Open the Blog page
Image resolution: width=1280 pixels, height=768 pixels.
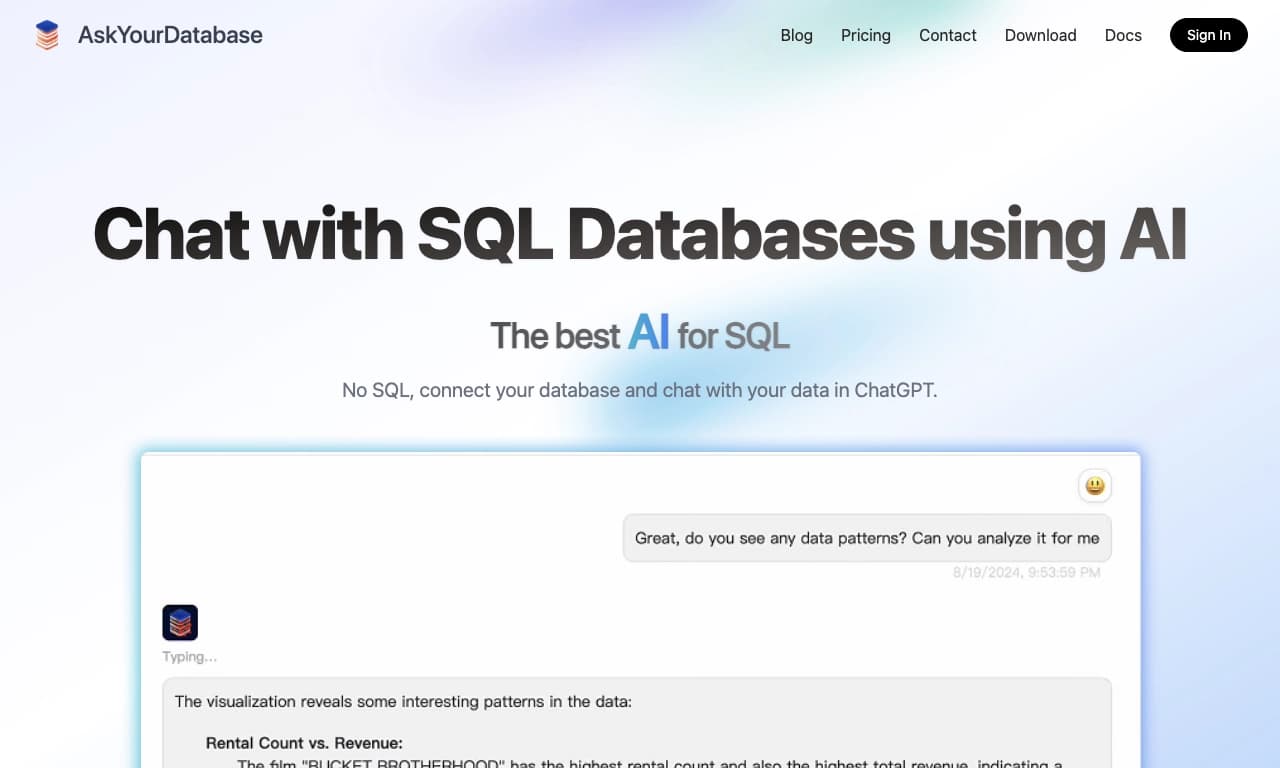click(x=796, y=35)
